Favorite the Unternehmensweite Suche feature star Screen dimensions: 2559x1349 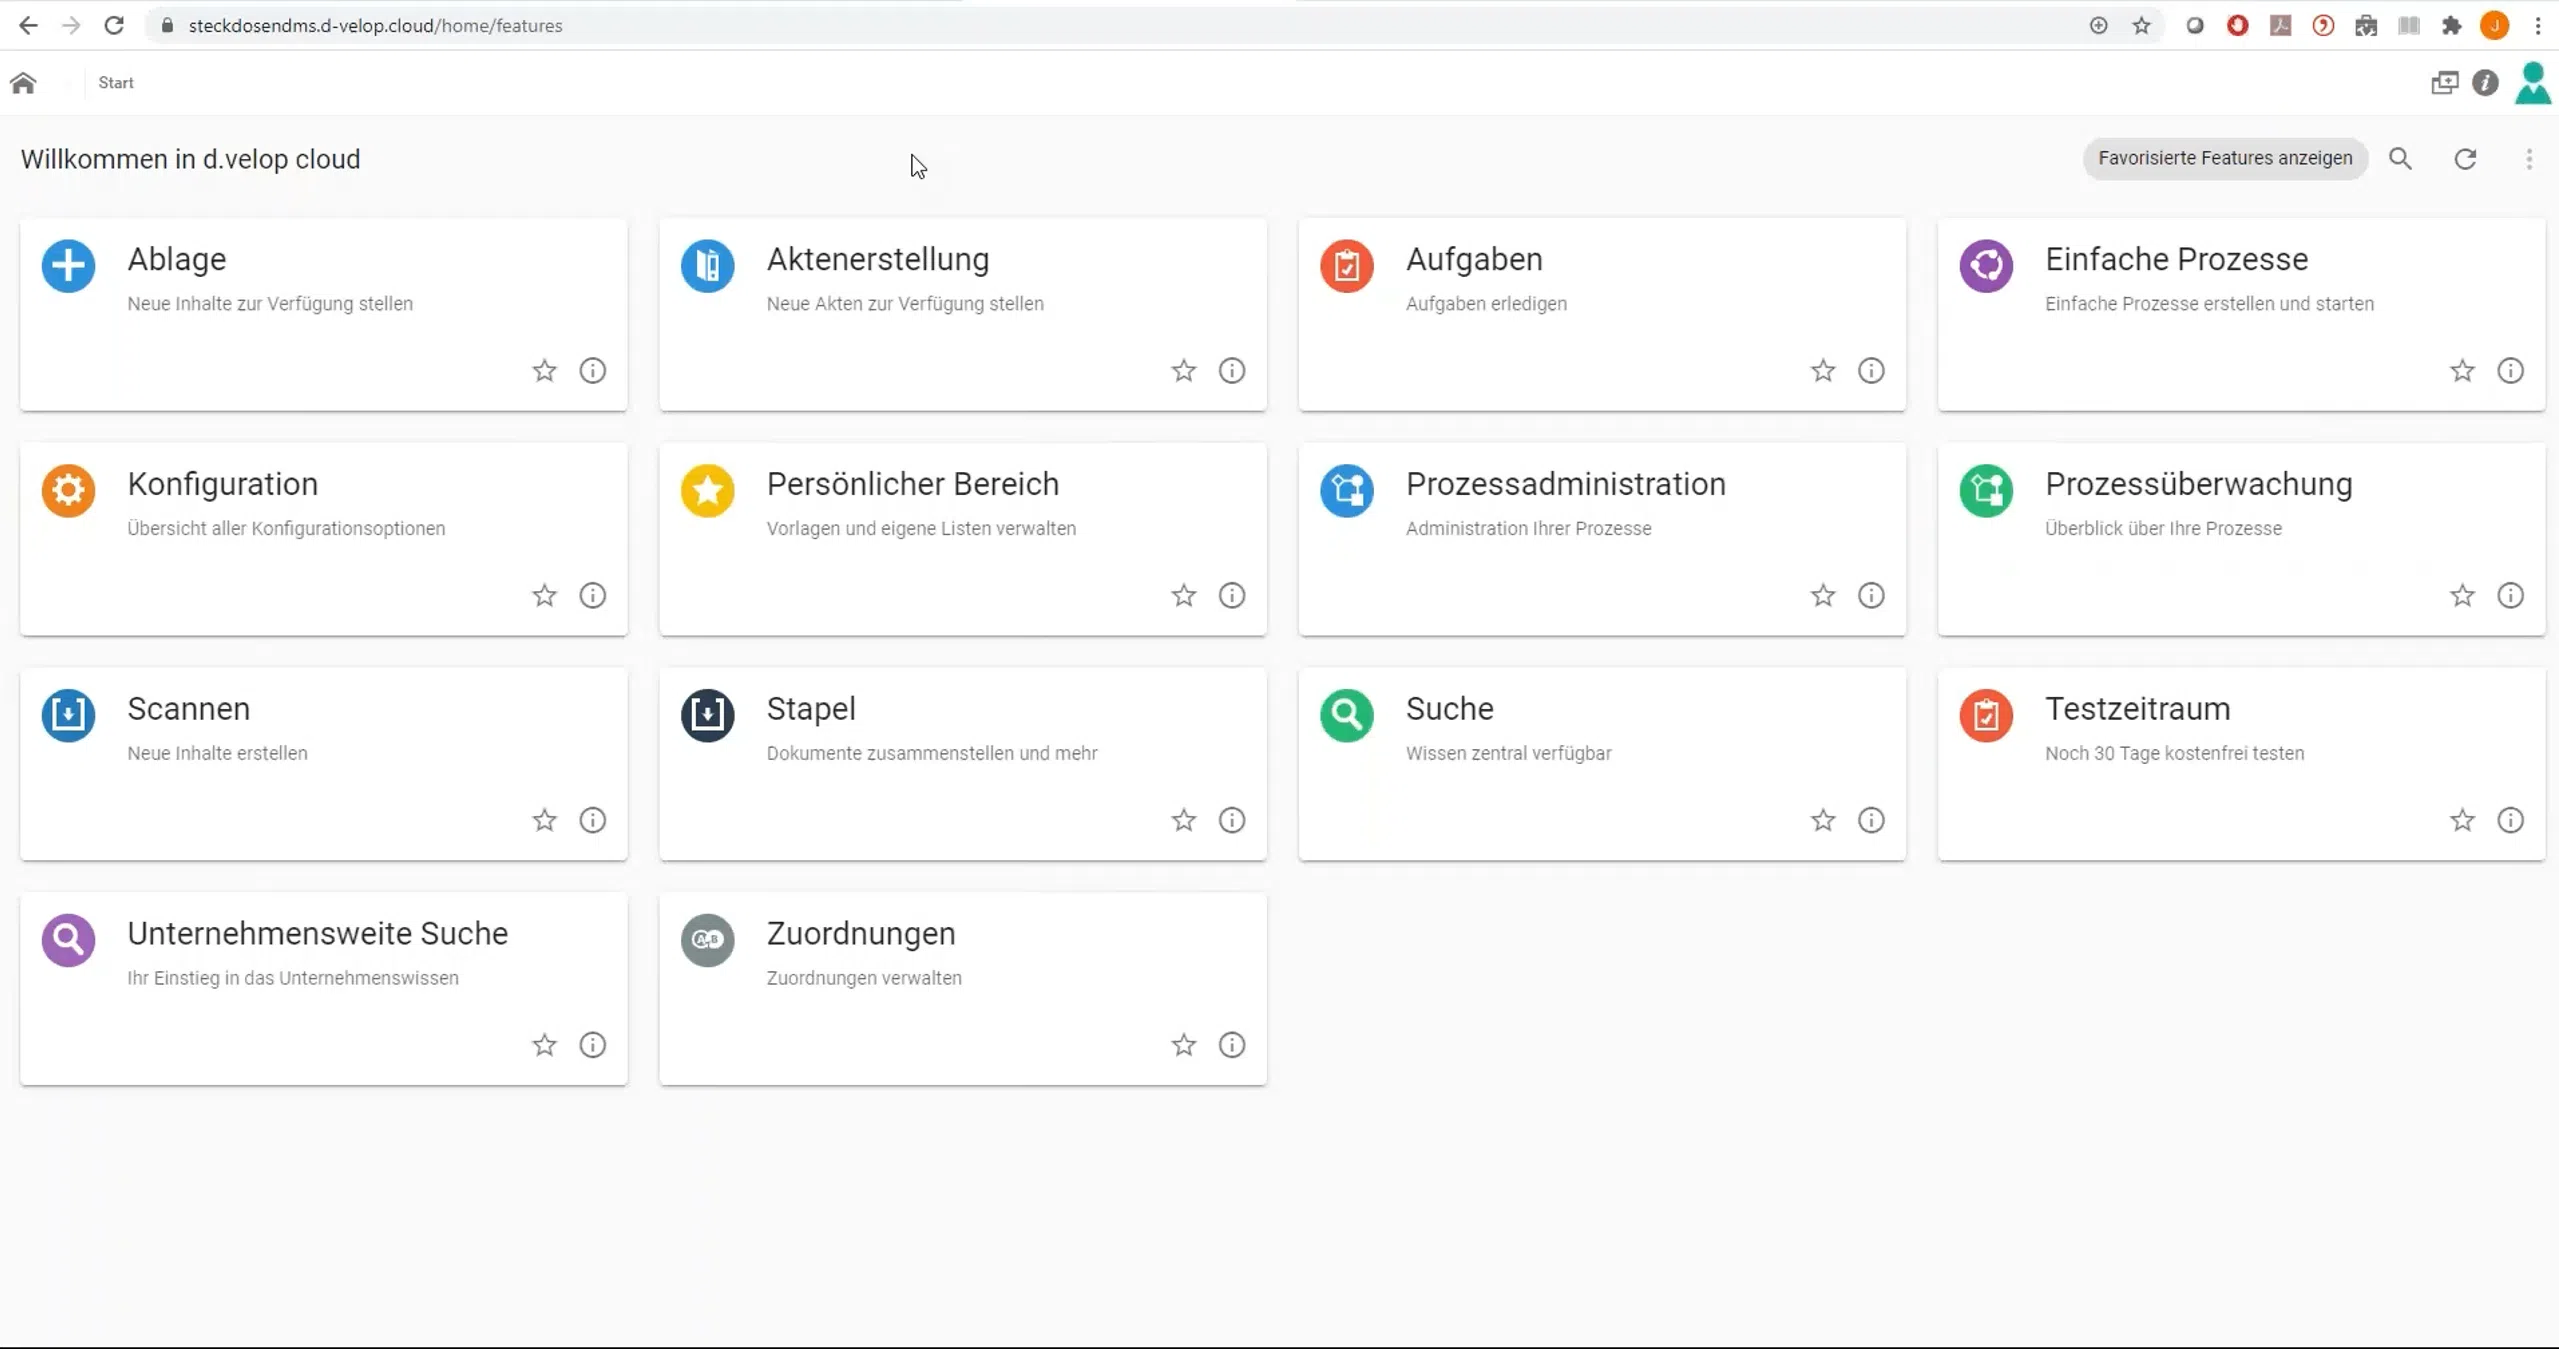pos(544,1045)
